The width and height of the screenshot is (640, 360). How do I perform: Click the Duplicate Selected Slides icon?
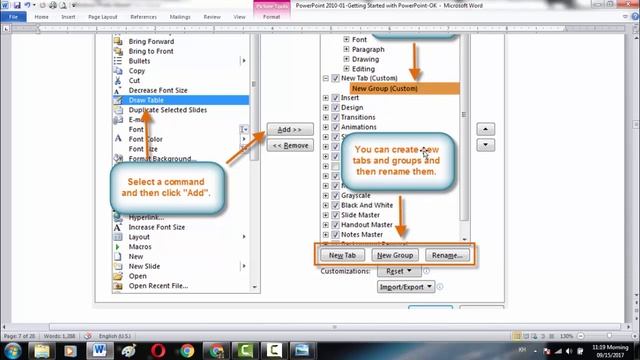pos(118,110)
